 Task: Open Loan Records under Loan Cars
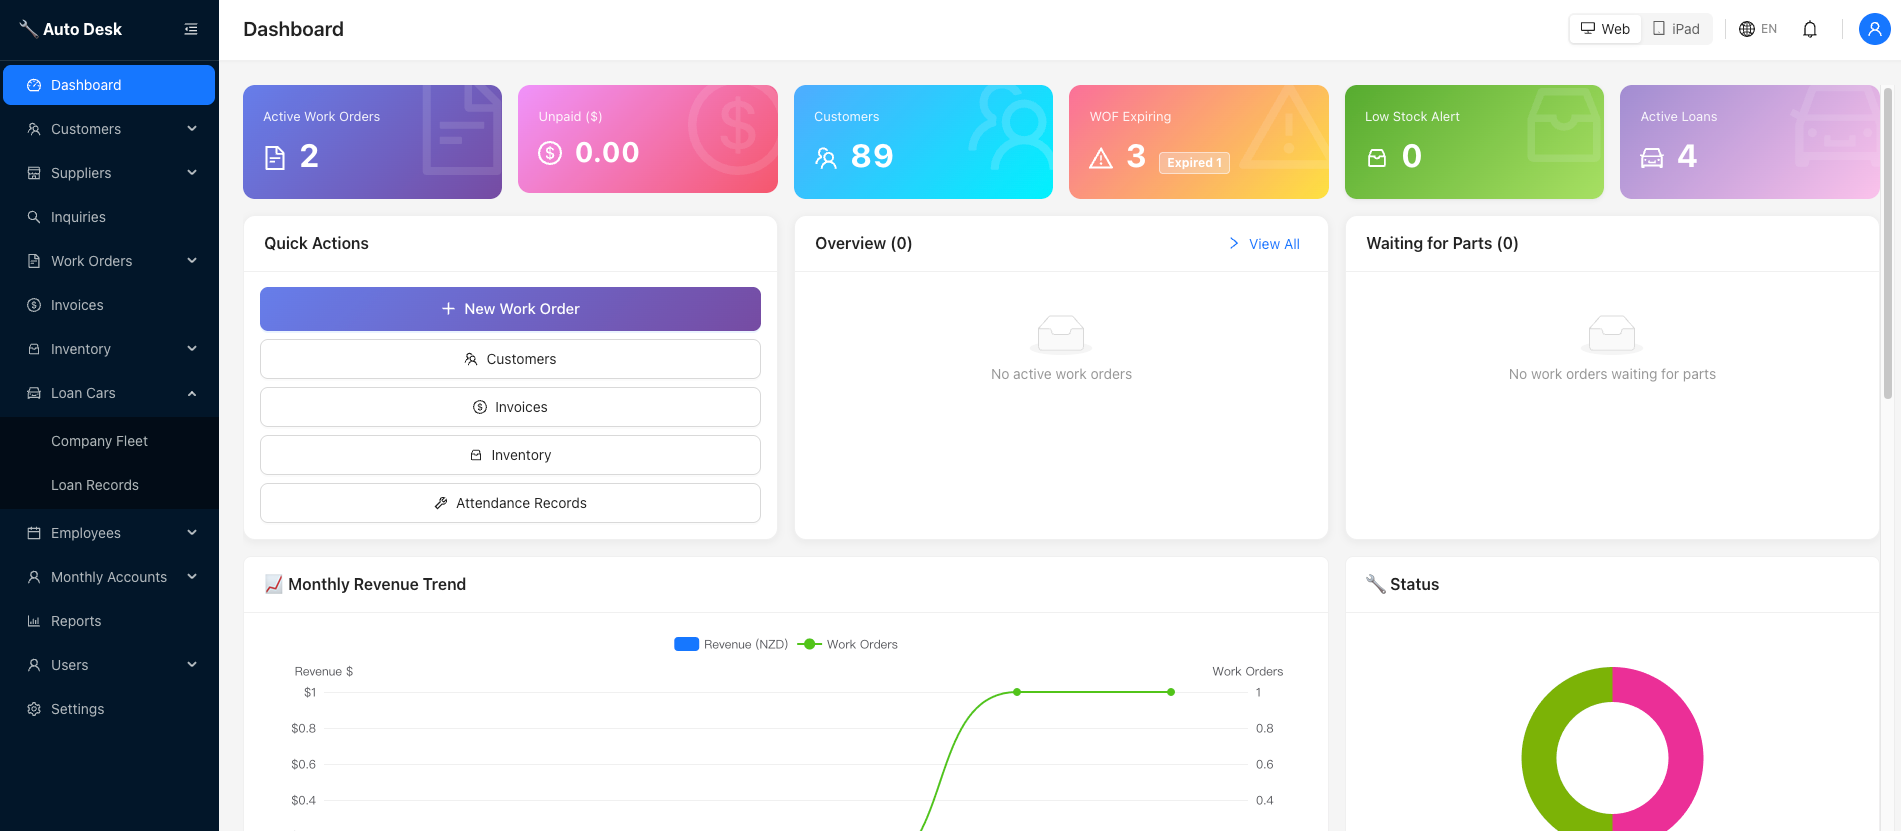(x=109, y=485)
